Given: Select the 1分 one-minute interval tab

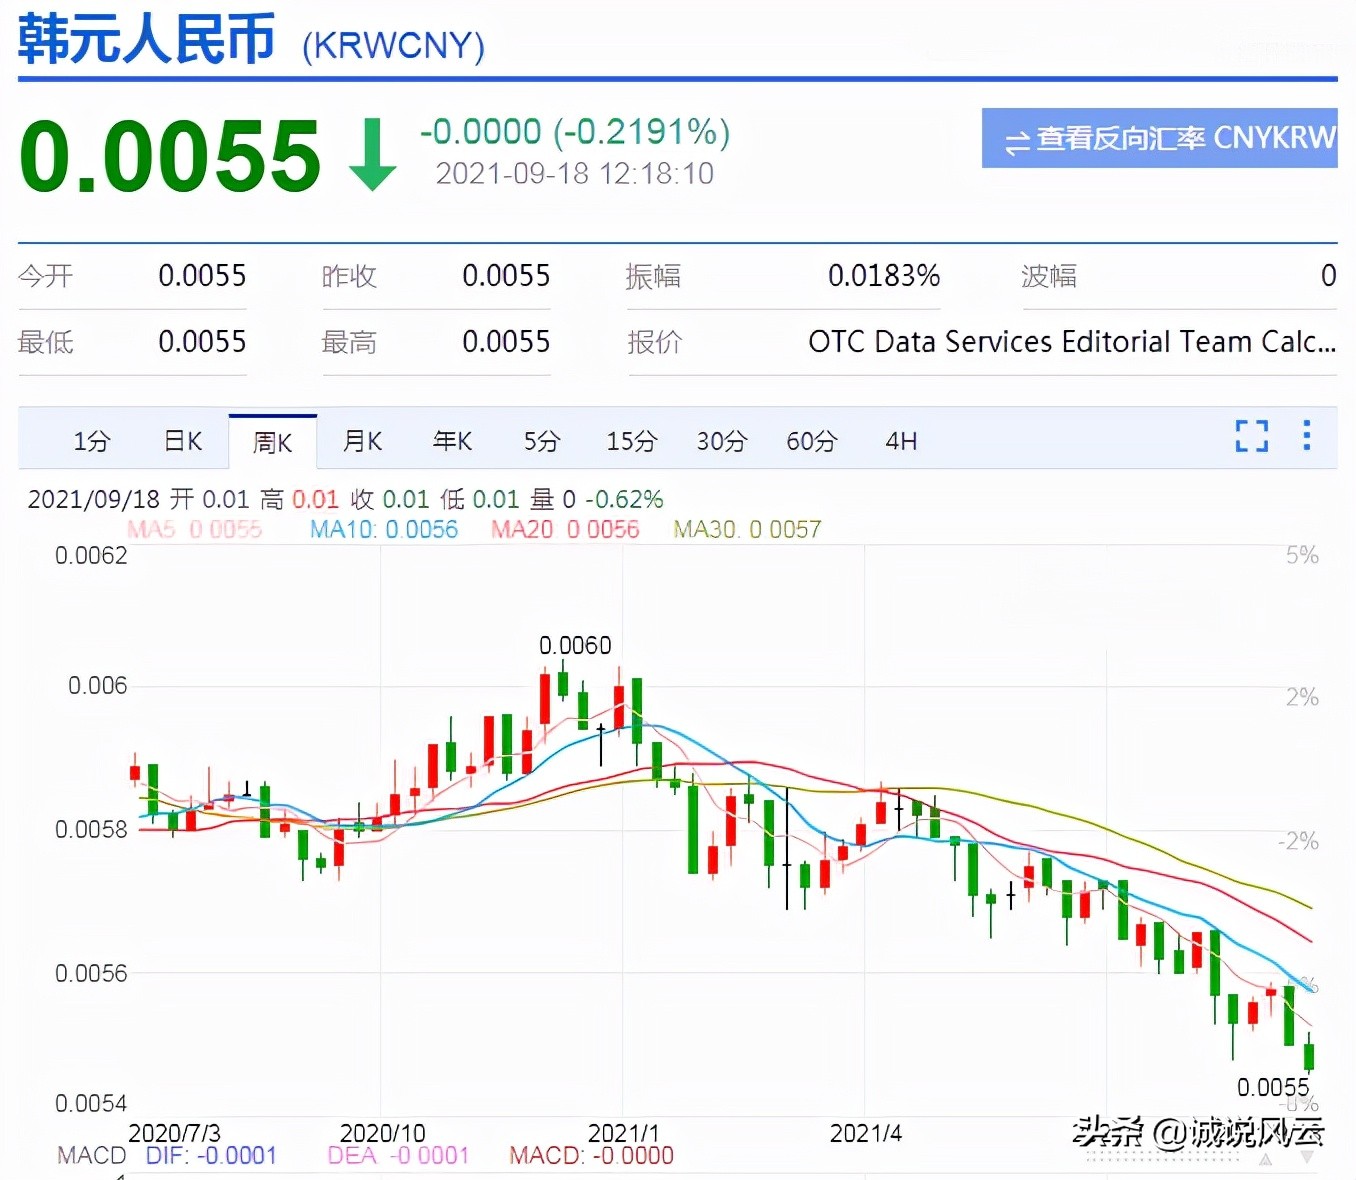Looking at the screenshot, I should point(91,440).
